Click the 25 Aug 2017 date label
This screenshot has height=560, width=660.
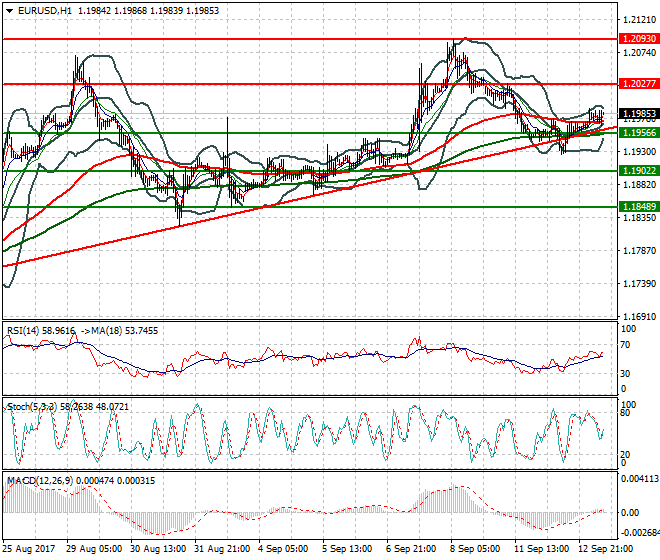pyautogui.click(x=28, y=548)
